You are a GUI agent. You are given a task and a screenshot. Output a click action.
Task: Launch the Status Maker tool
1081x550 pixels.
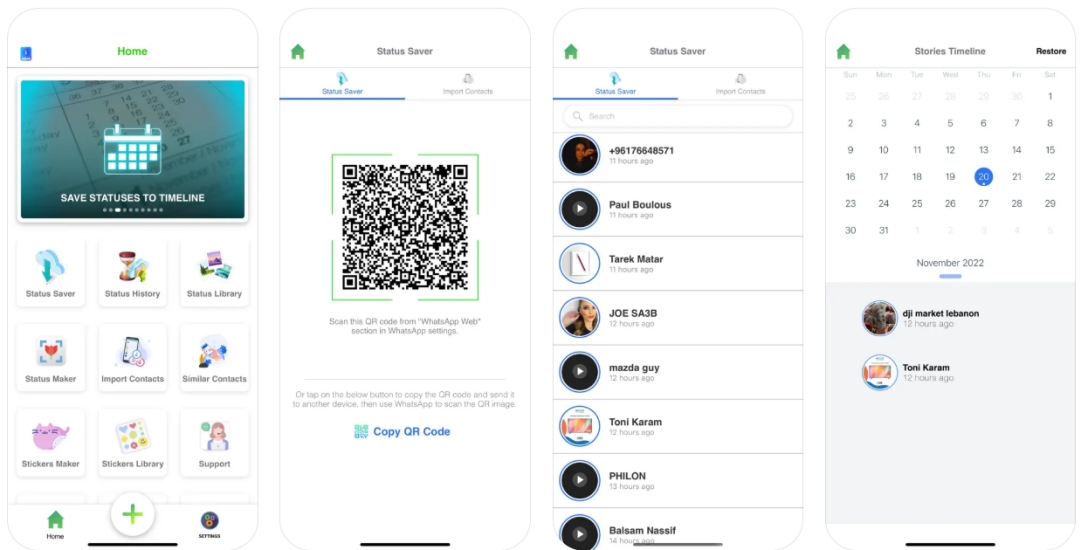[50, 358]
